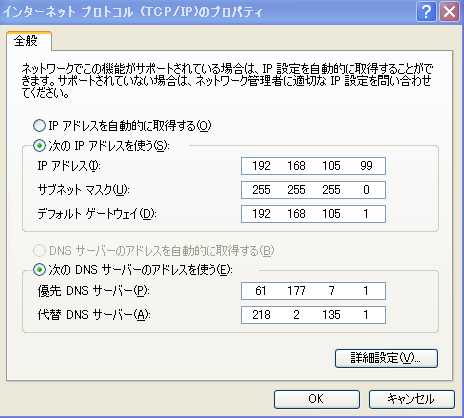Select '次の DNS サーバーのアドレスを使う' radio button

(x=39, y=270)
